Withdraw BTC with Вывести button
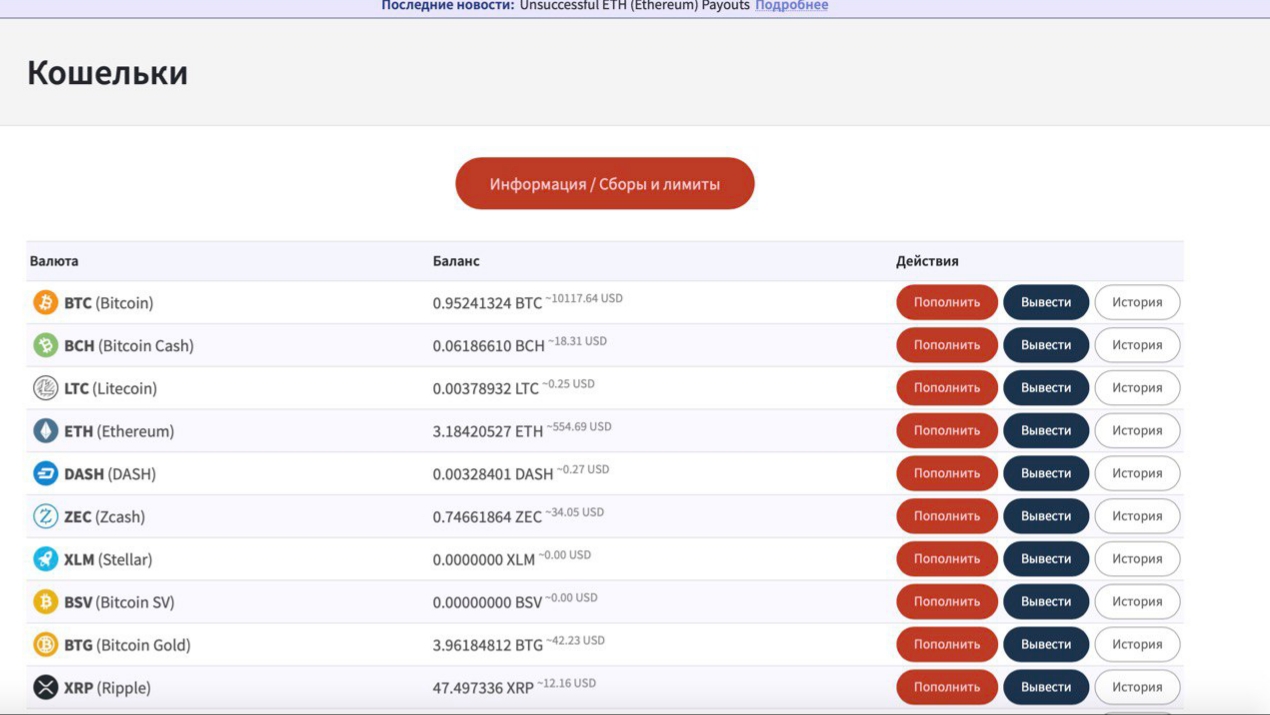The height and width of the screenshot is (715, 1270). click(x=1046, y=302)
